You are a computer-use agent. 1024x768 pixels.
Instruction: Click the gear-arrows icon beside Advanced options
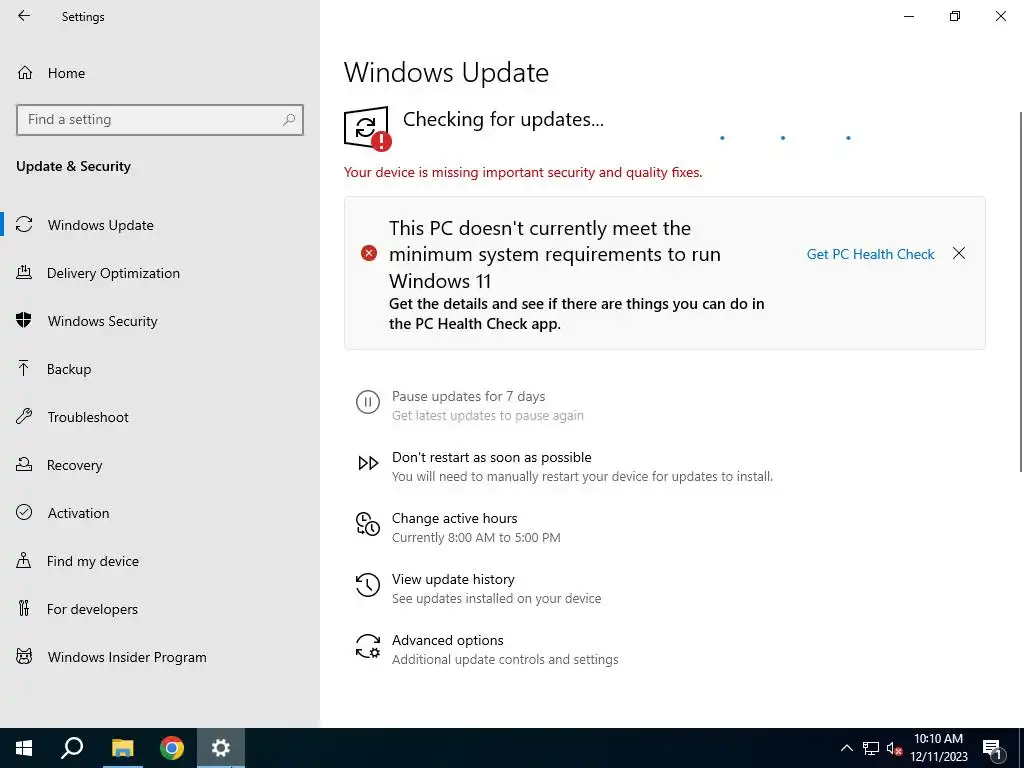tap(368, 646)
